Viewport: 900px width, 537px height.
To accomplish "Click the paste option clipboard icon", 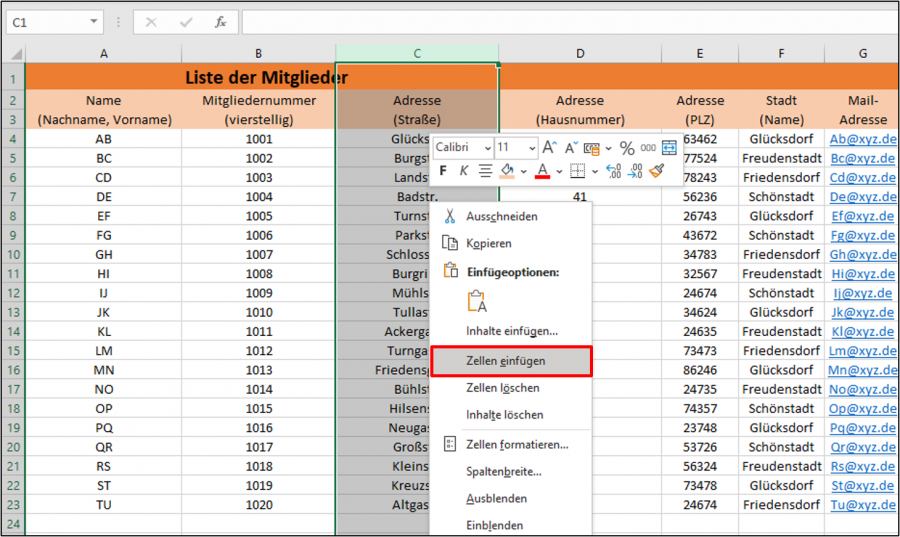I will point(476,301).
